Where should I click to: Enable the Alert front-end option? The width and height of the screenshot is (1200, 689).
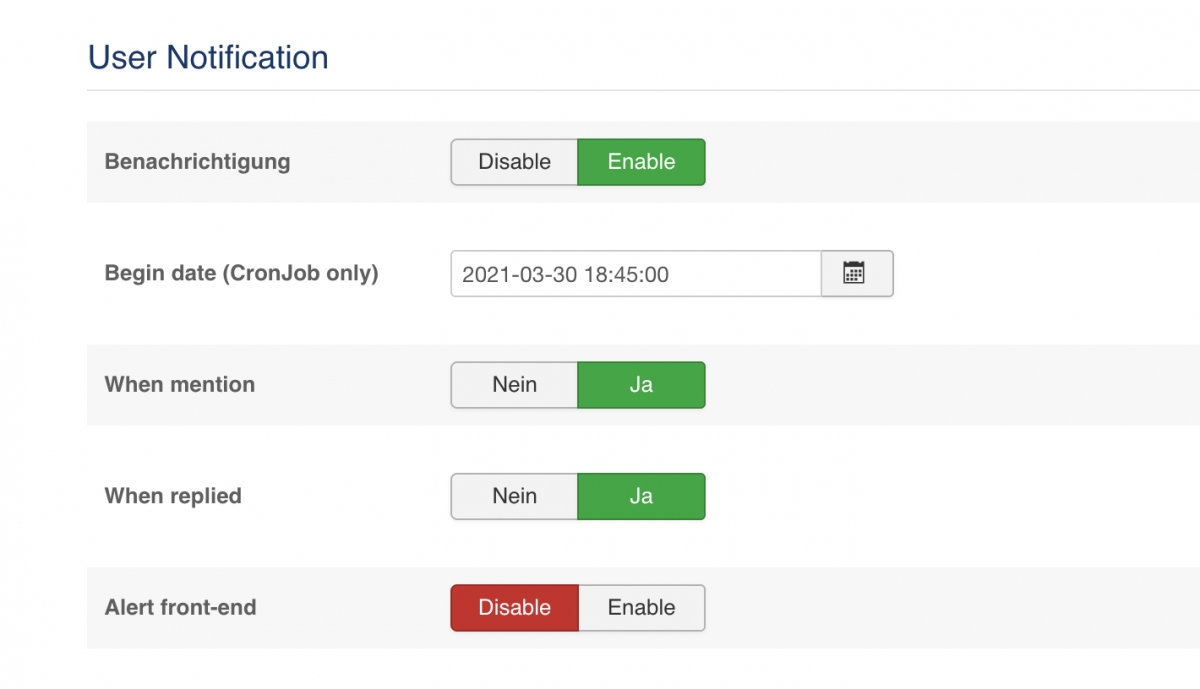(x=641, y=608)
